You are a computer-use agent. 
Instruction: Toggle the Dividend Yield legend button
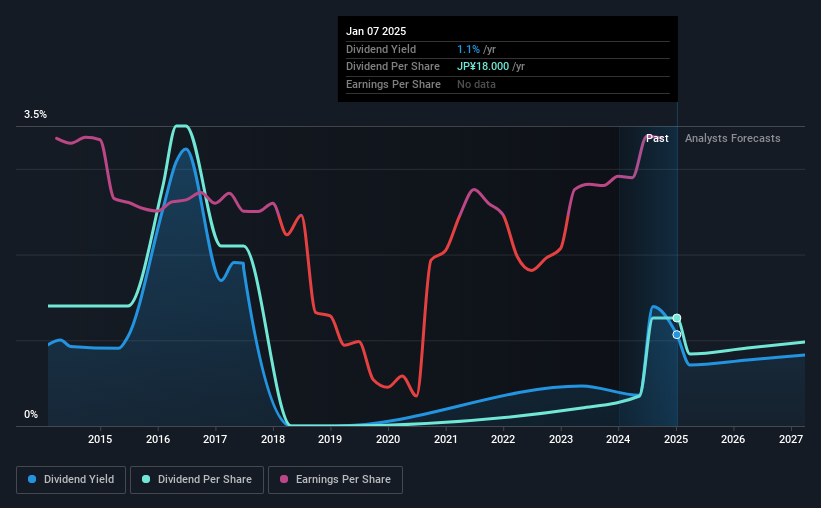tap(71, 480)
